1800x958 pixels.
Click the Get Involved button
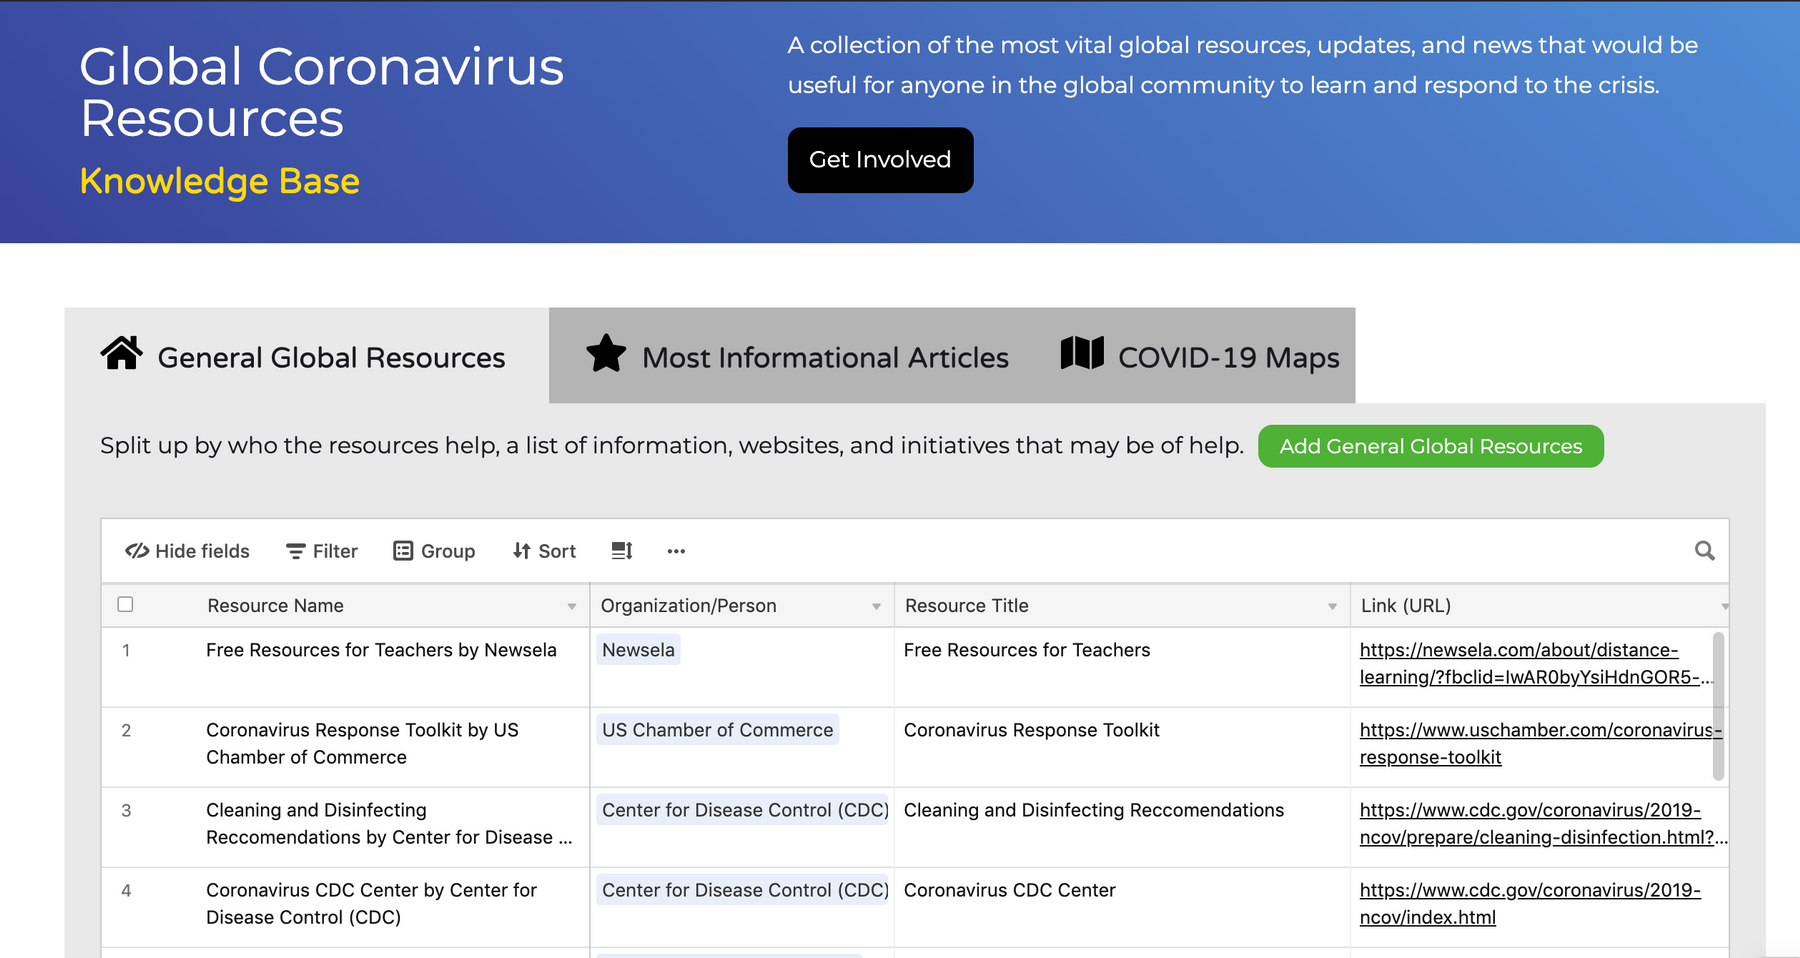pos(880,160)
